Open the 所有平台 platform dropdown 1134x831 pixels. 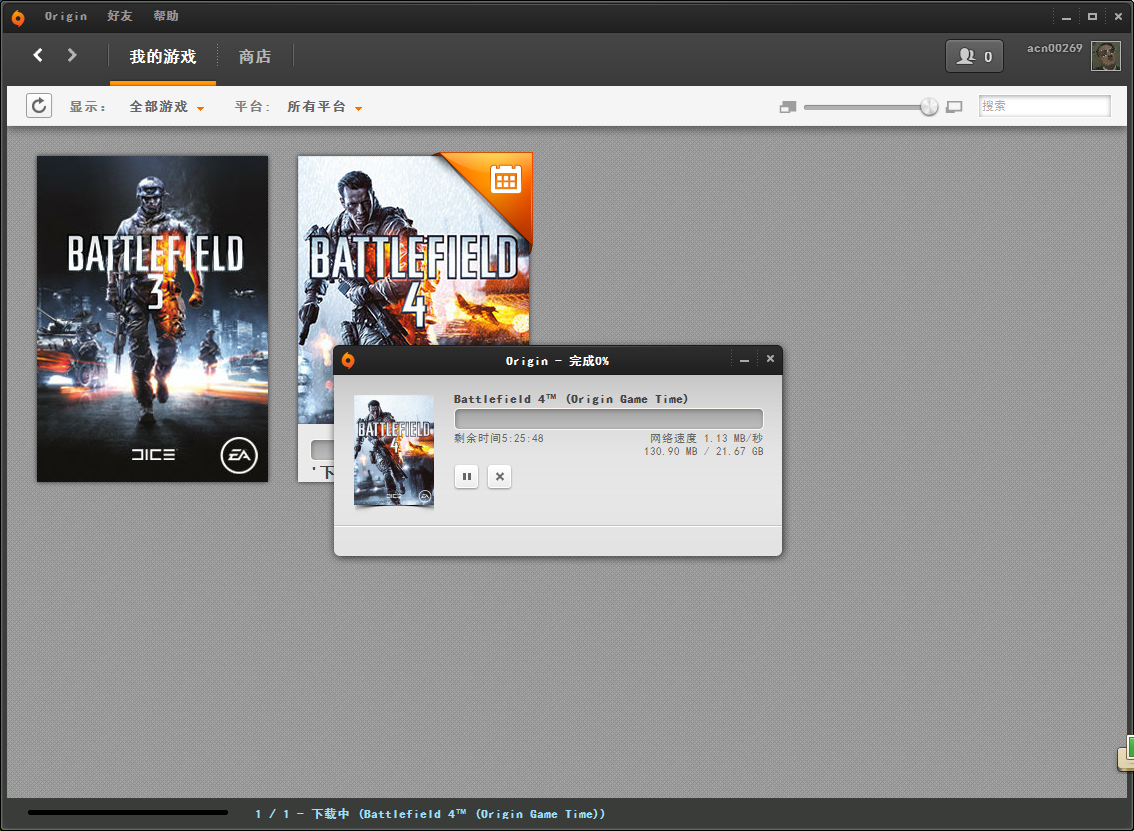click(324, 107)
